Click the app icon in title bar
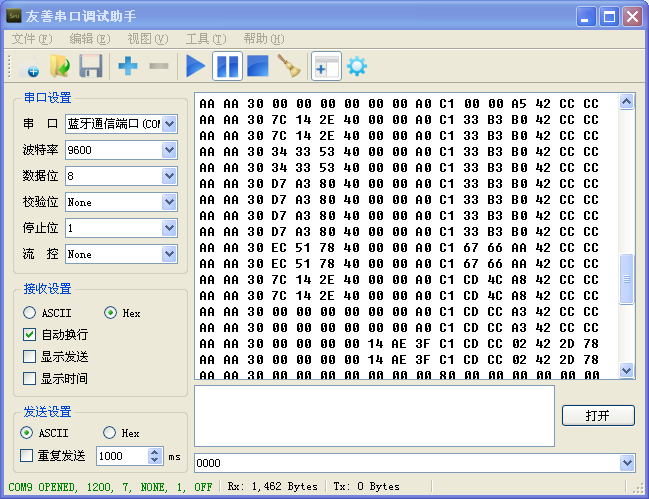649x499 pixels. (14, 16)
